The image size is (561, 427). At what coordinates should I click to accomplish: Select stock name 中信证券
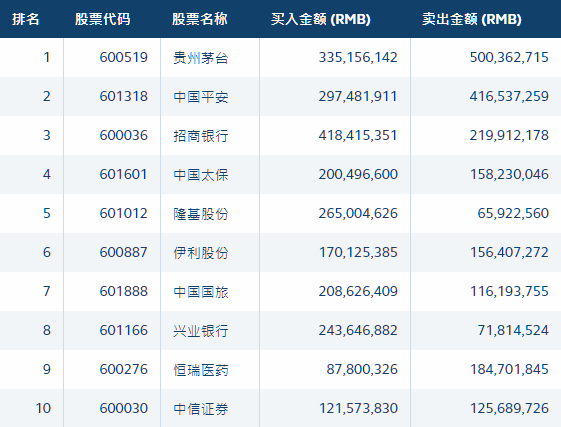[x=201, y=409]
